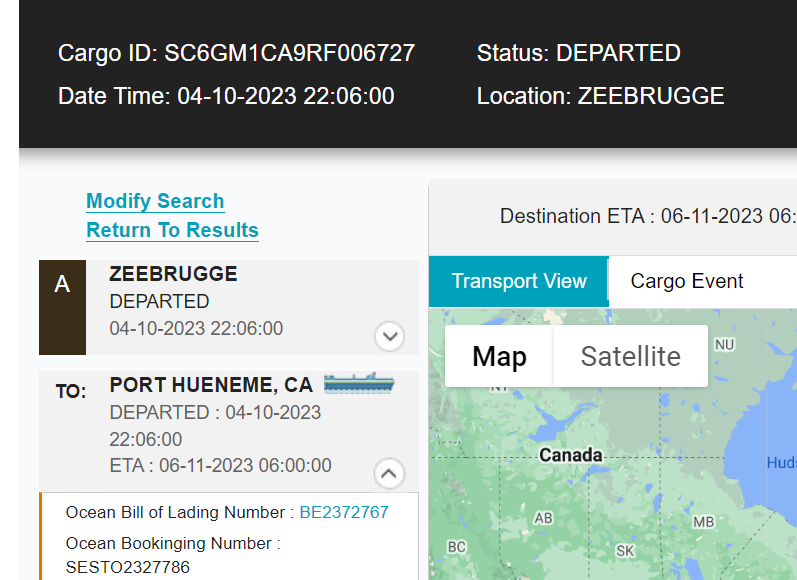Click the cargo ship icon beside Port Hueneme
This screenshot has height=580, width=797.
click(x=359, y=383)
